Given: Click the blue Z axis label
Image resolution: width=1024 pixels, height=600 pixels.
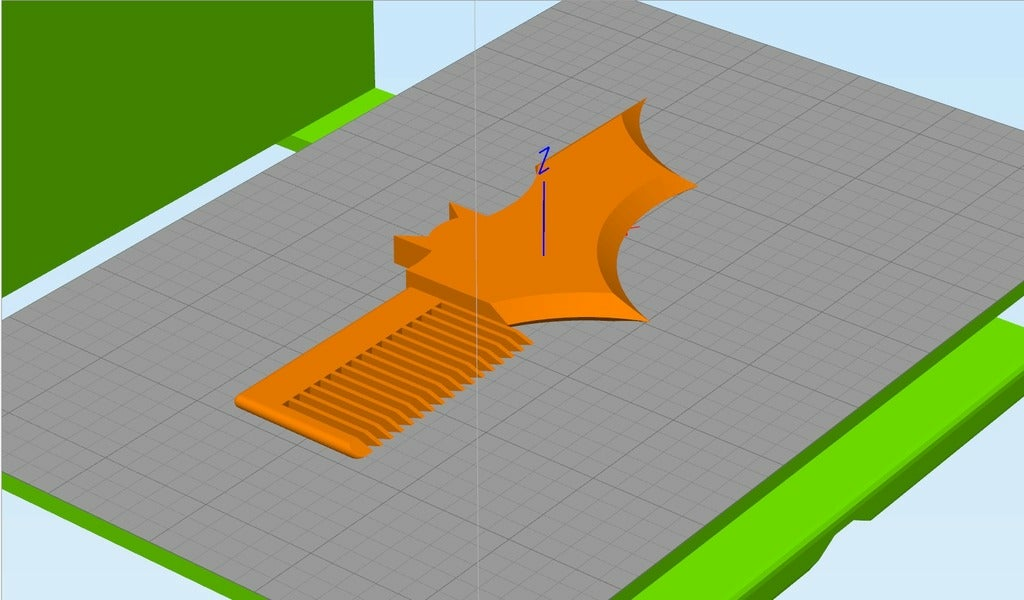Looking at the screenshot, I should (x=544, y=158).
